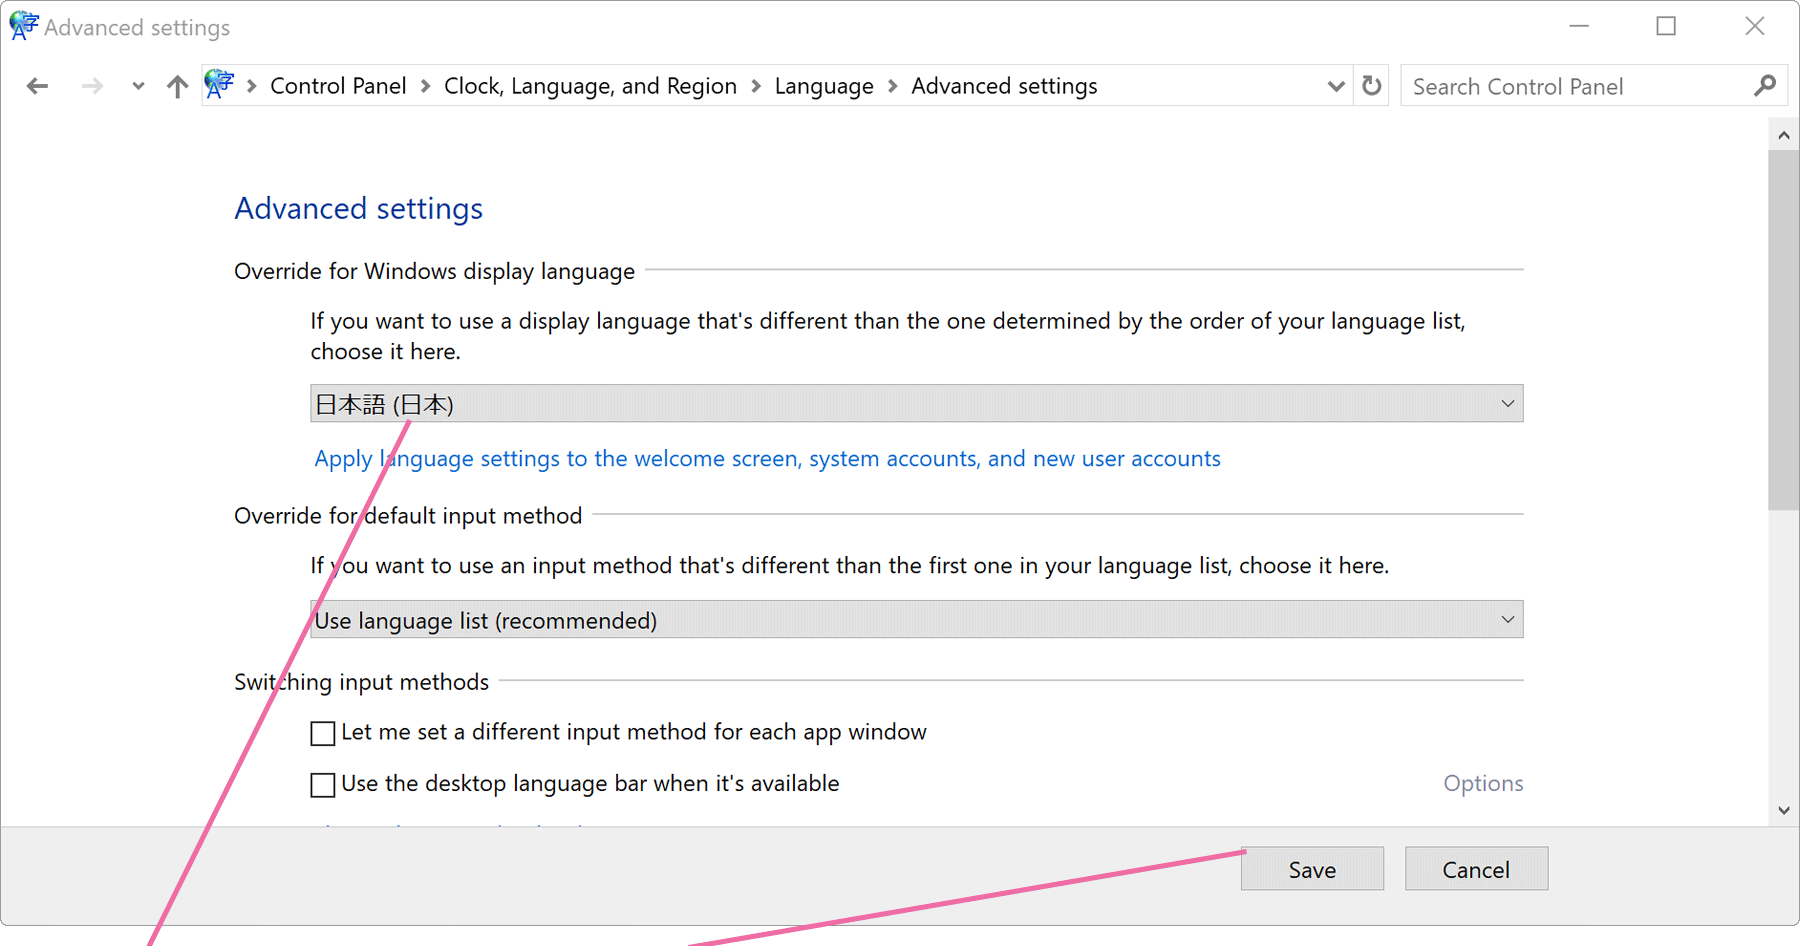Viewport: 1800px width, 946px height.
Task: Refresh the page with the refresh icon
Action: coord(1372,86)
